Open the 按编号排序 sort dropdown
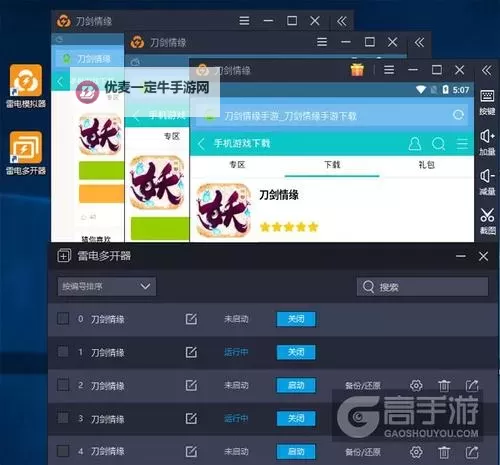The image size is (500, 465). (107, 286)
